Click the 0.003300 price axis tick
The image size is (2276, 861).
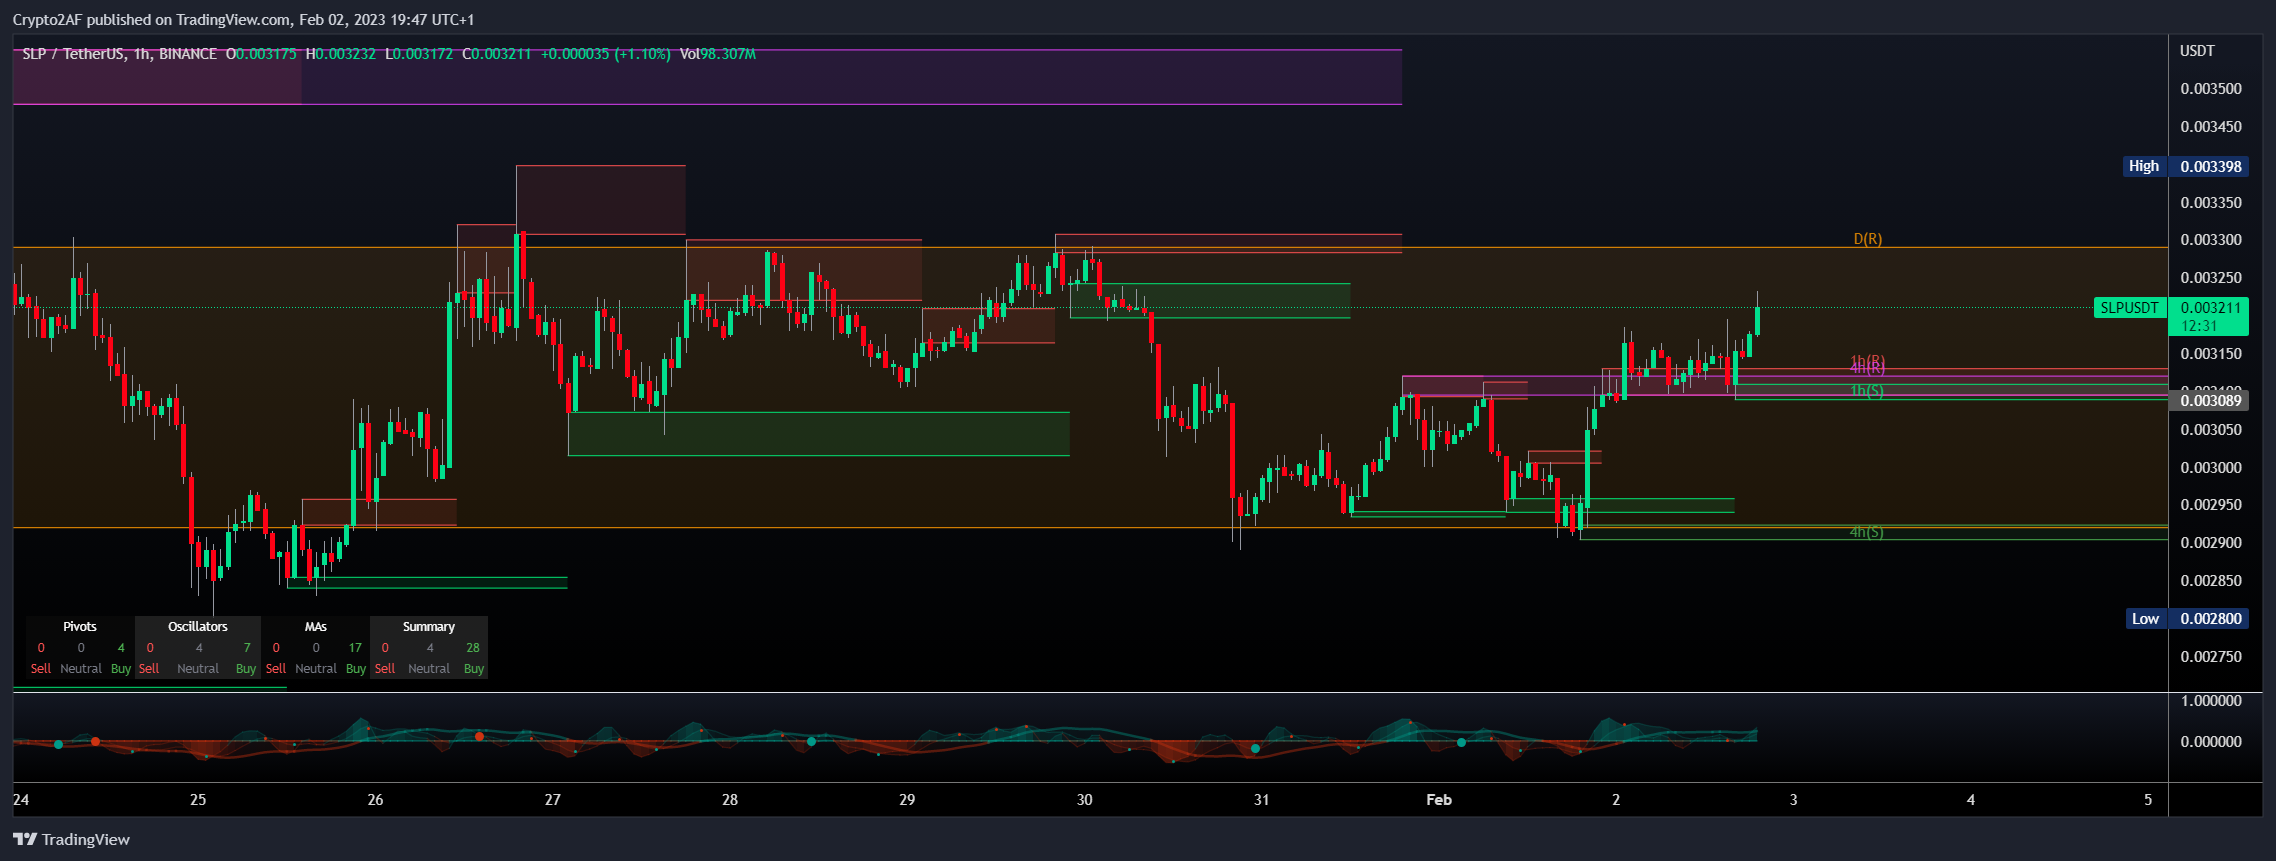2211,240
